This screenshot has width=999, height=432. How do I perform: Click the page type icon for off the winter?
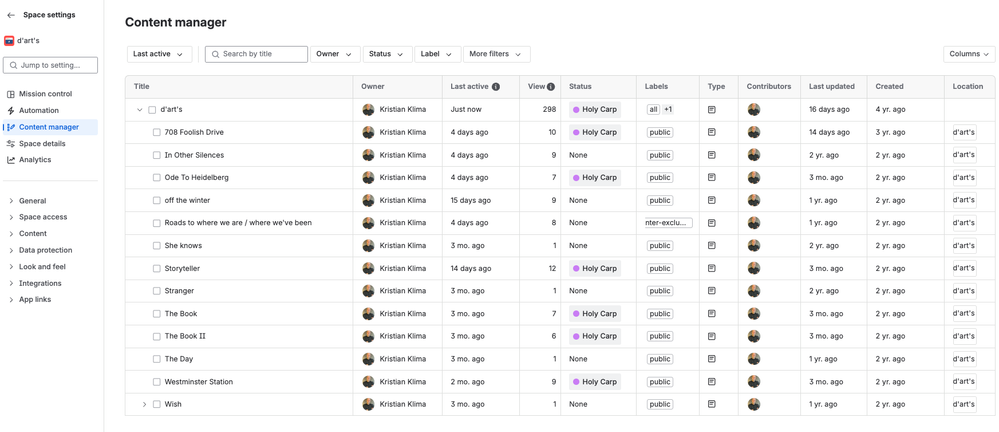[x=712, y=201]
